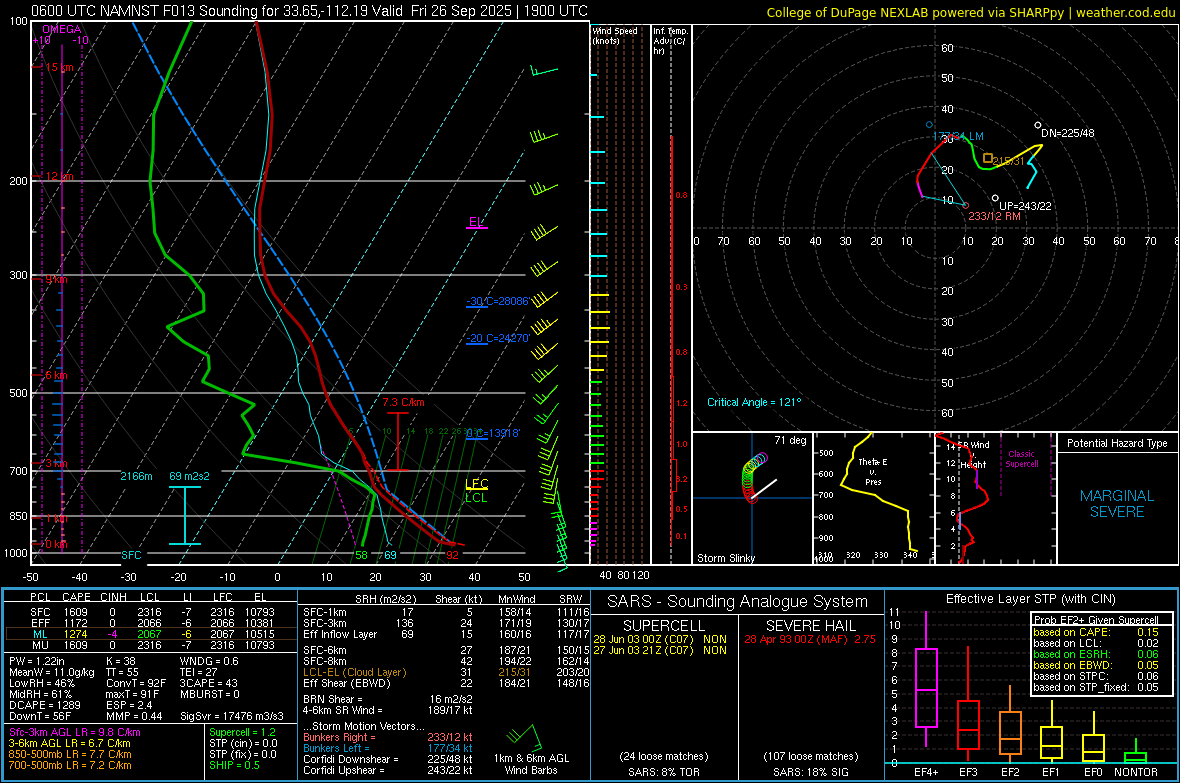Click the 1km & 6km AGL wind barbs glyph
Viewport: 1180px width, 783px height.
tap(525, 737)
